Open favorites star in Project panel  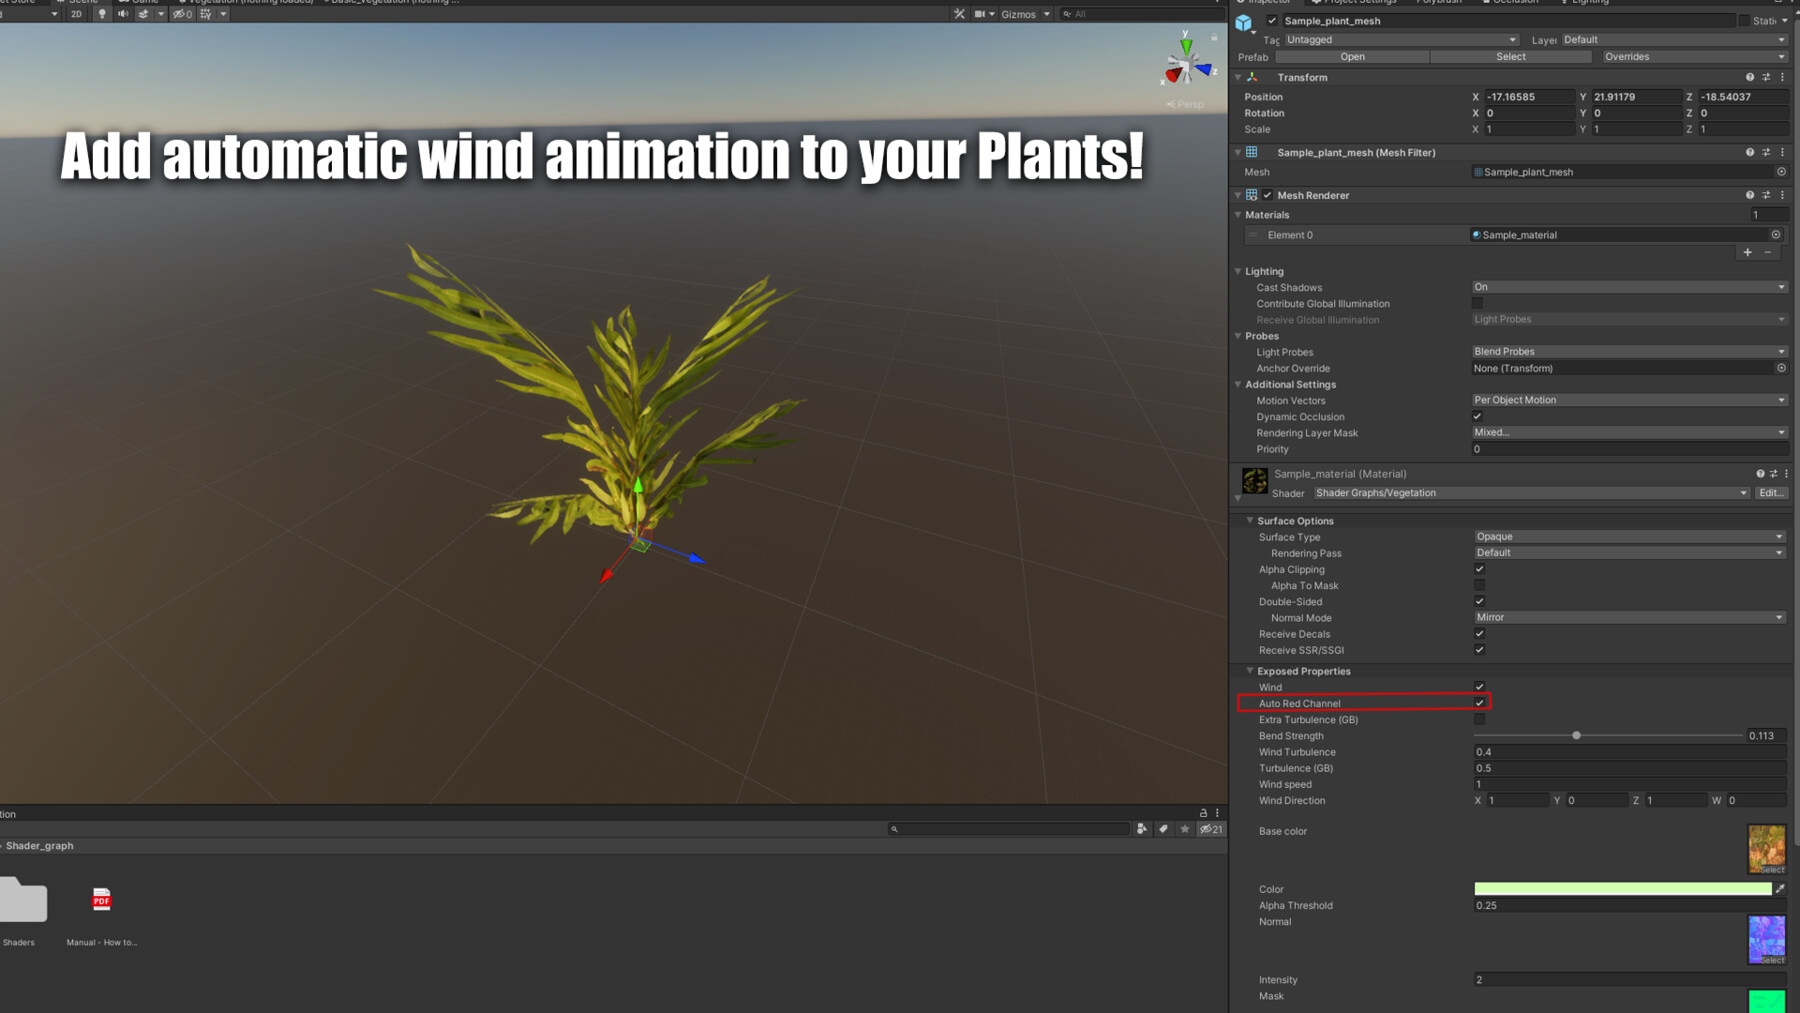pyautogui.click(x=1185, y=829)
